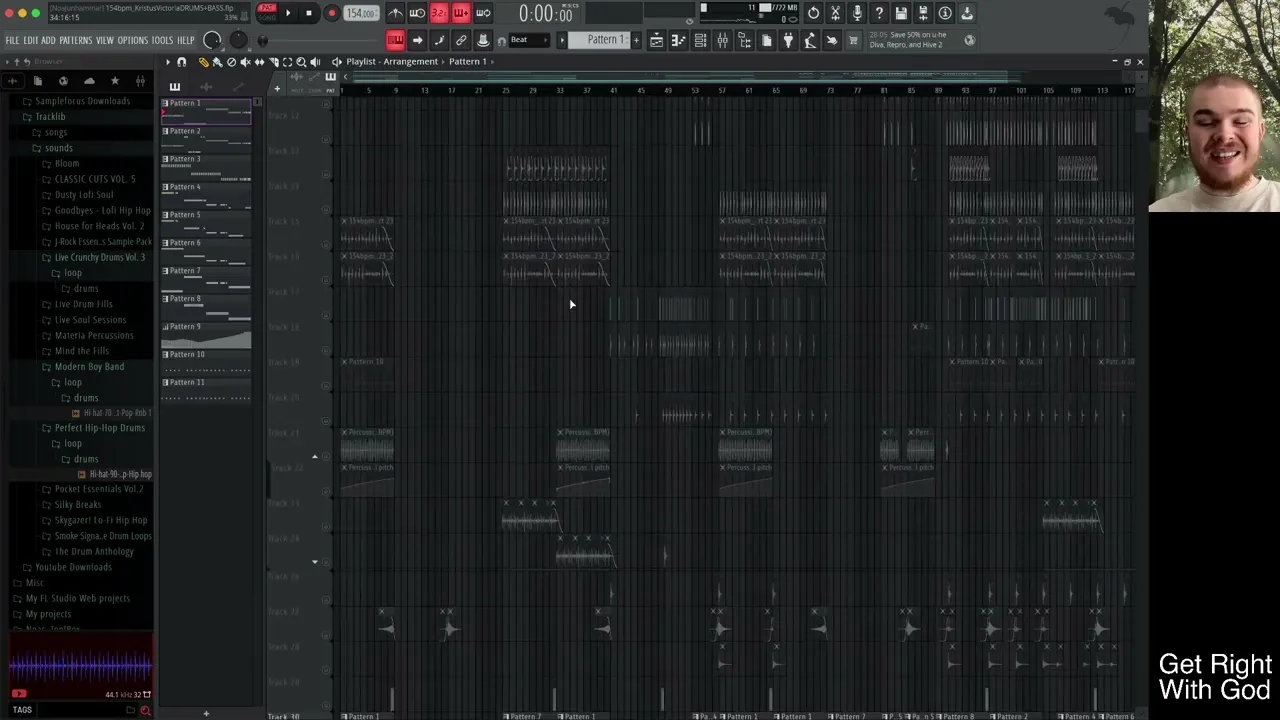This screenshot has height=720, width=1280.
Task: Toggle typing keyboard to piano button
Action: [x=395, y=40]
